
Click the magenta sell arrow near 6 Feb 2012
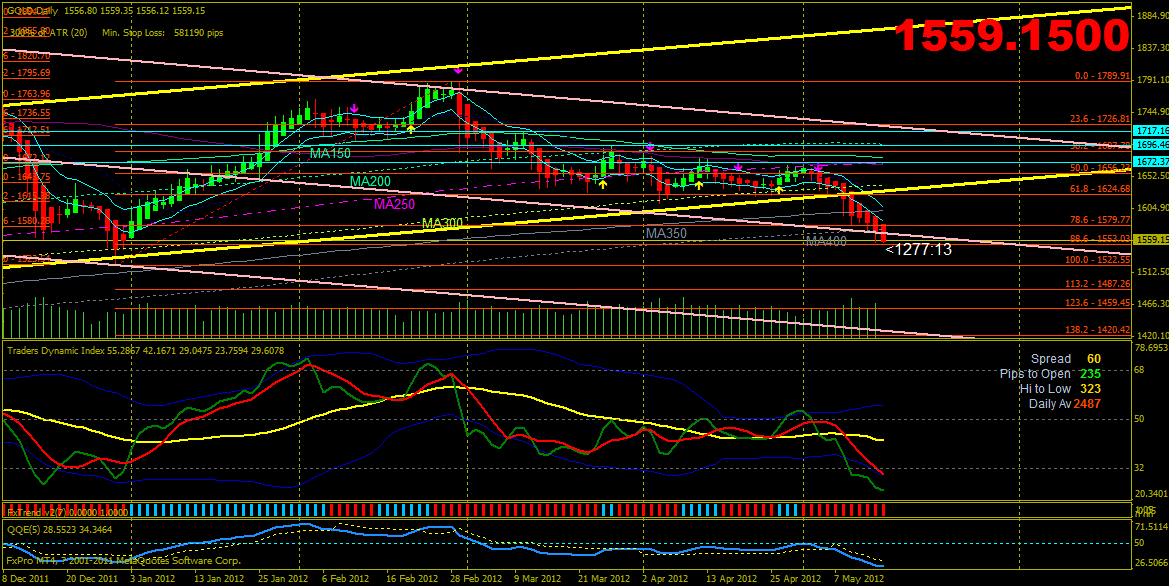tap(354, 109)
